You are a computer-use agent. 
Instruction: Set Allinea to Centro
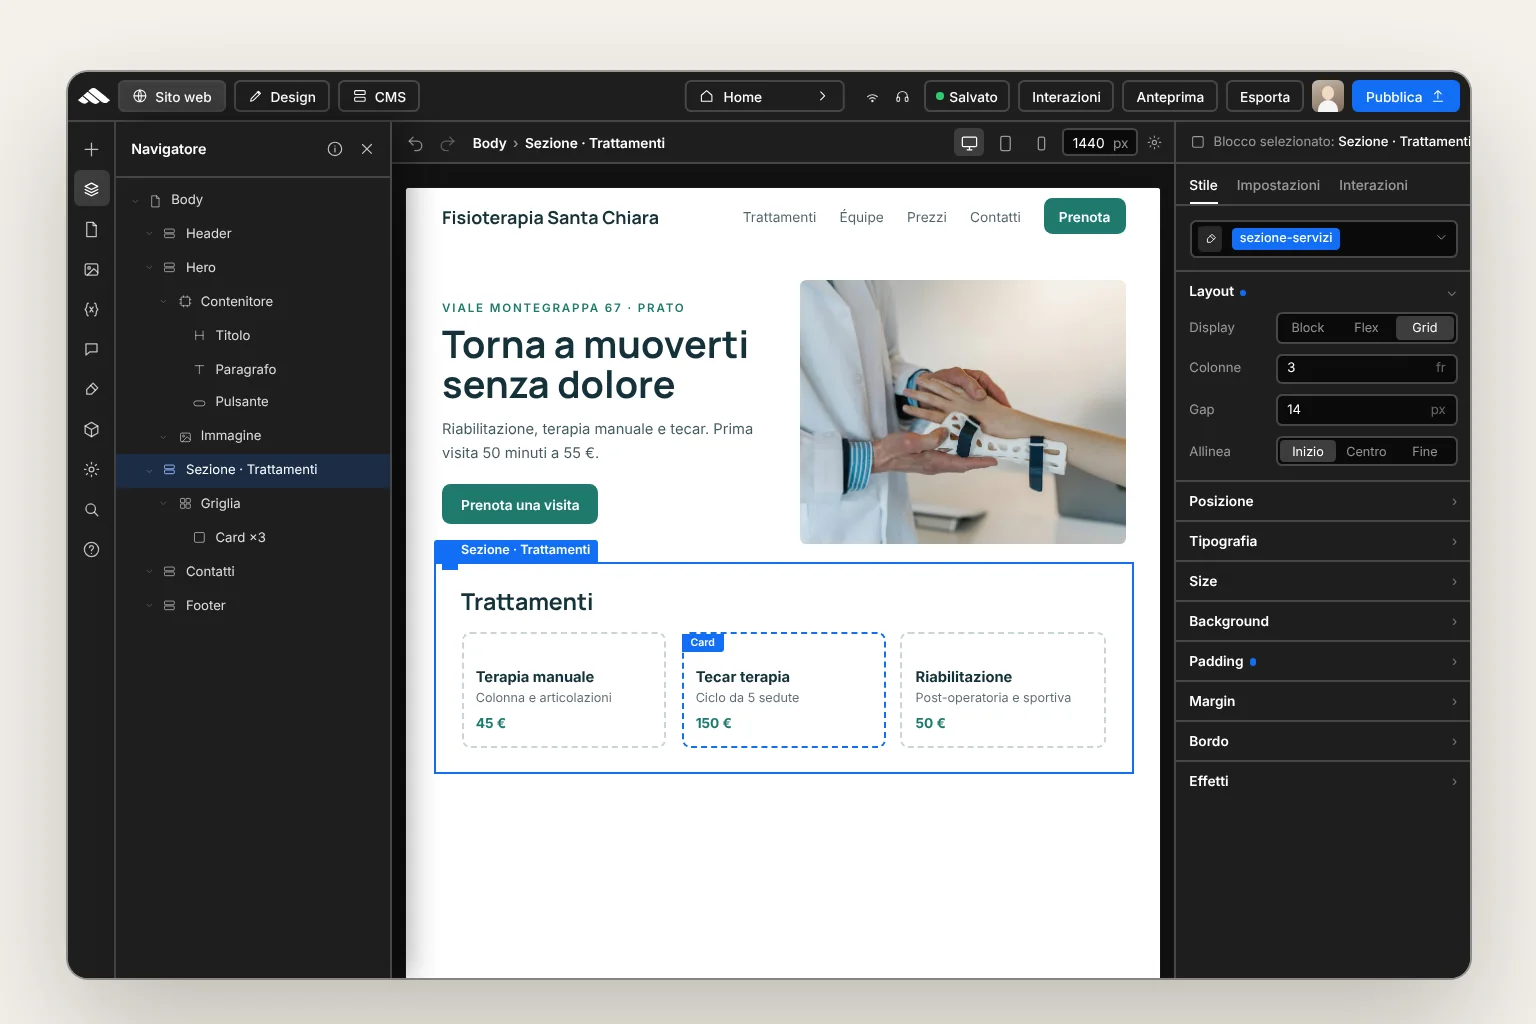(1366, 452)
